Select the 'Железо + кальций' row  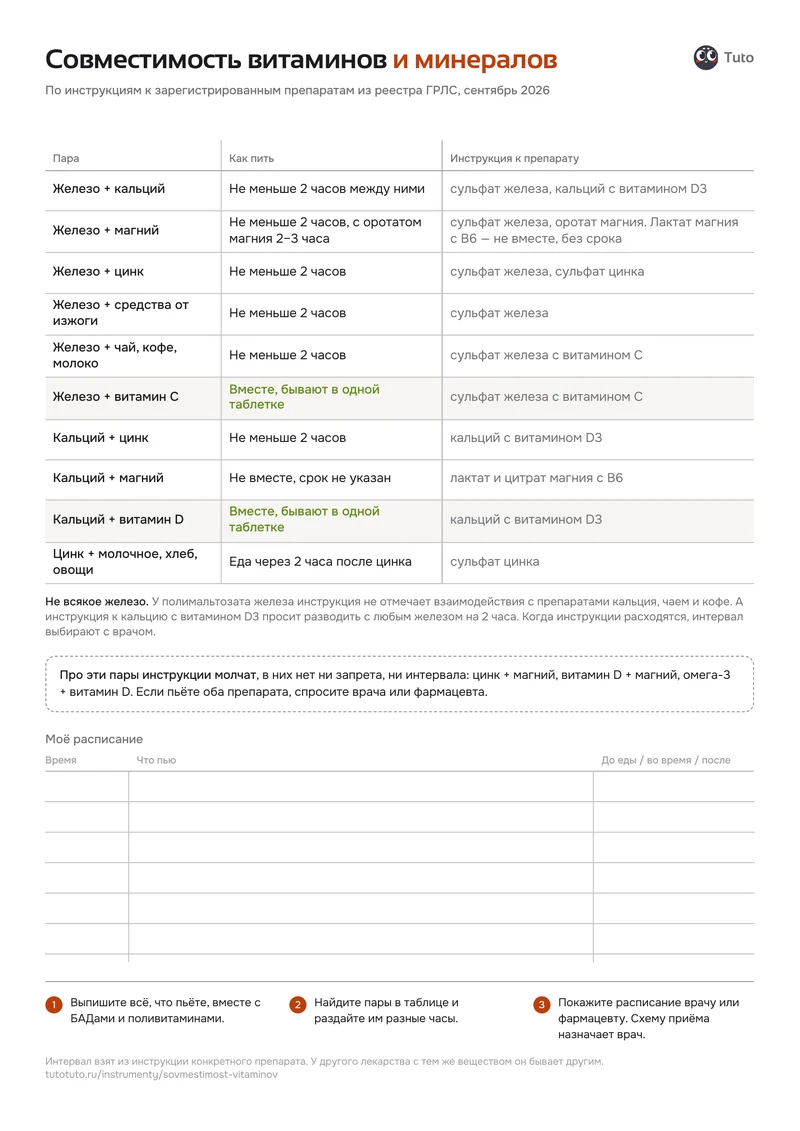pyautogui.click(x=400, y=190)
